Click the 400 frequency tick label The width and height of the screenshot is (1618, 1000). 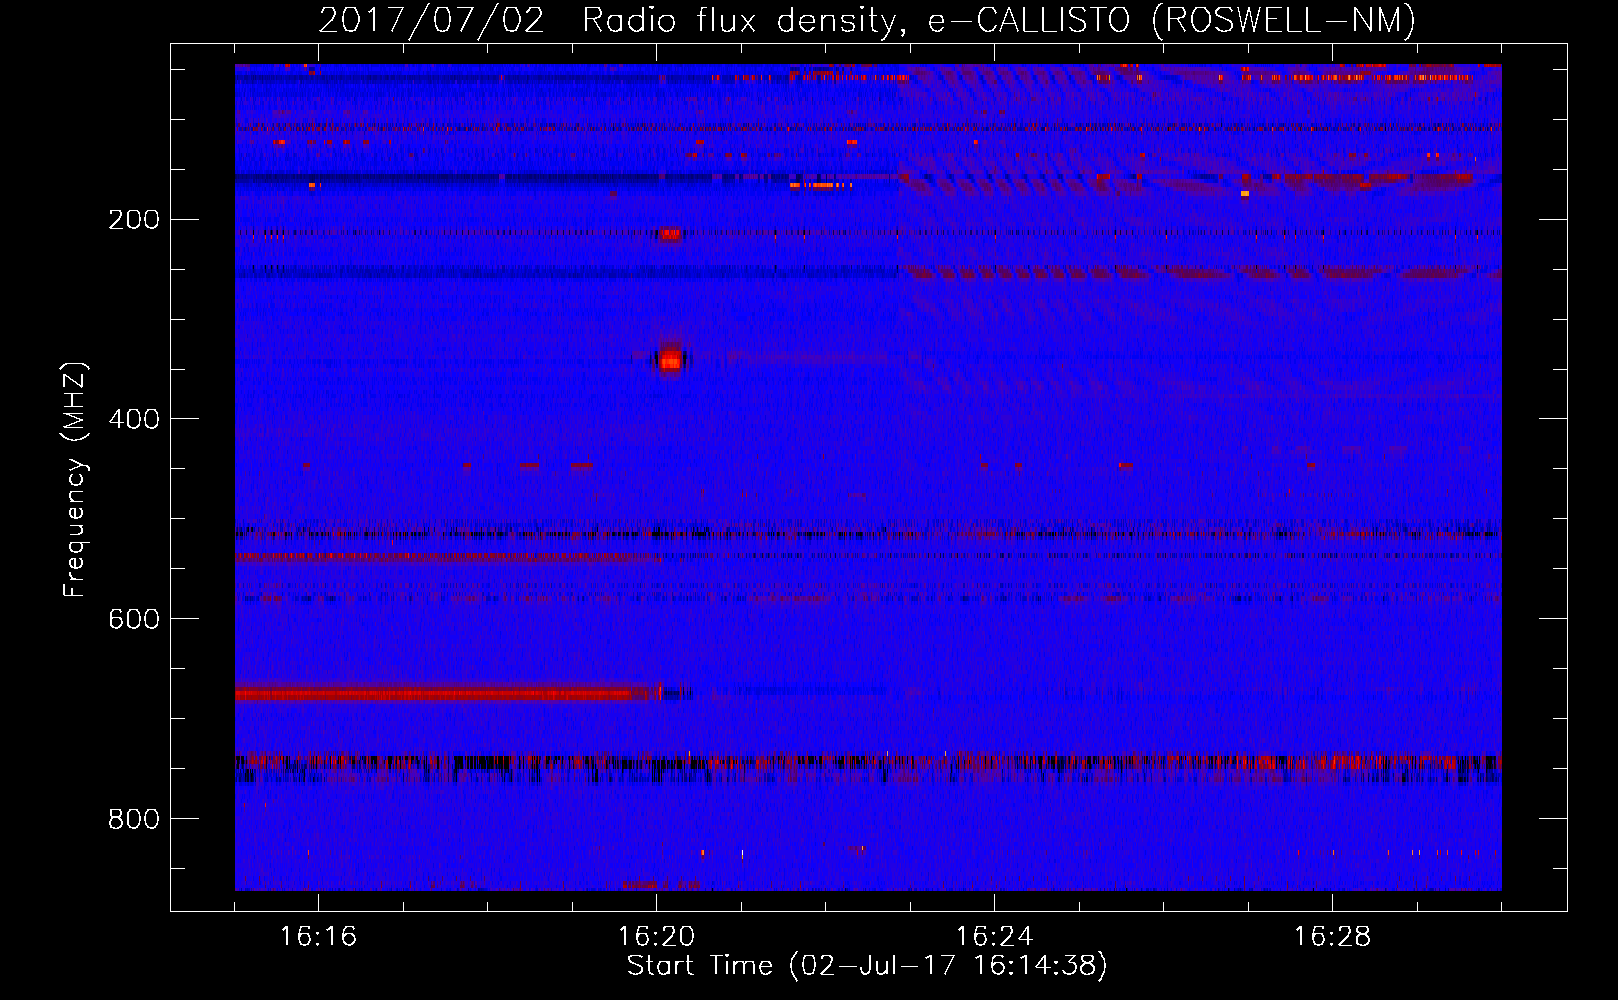(134, 419)
